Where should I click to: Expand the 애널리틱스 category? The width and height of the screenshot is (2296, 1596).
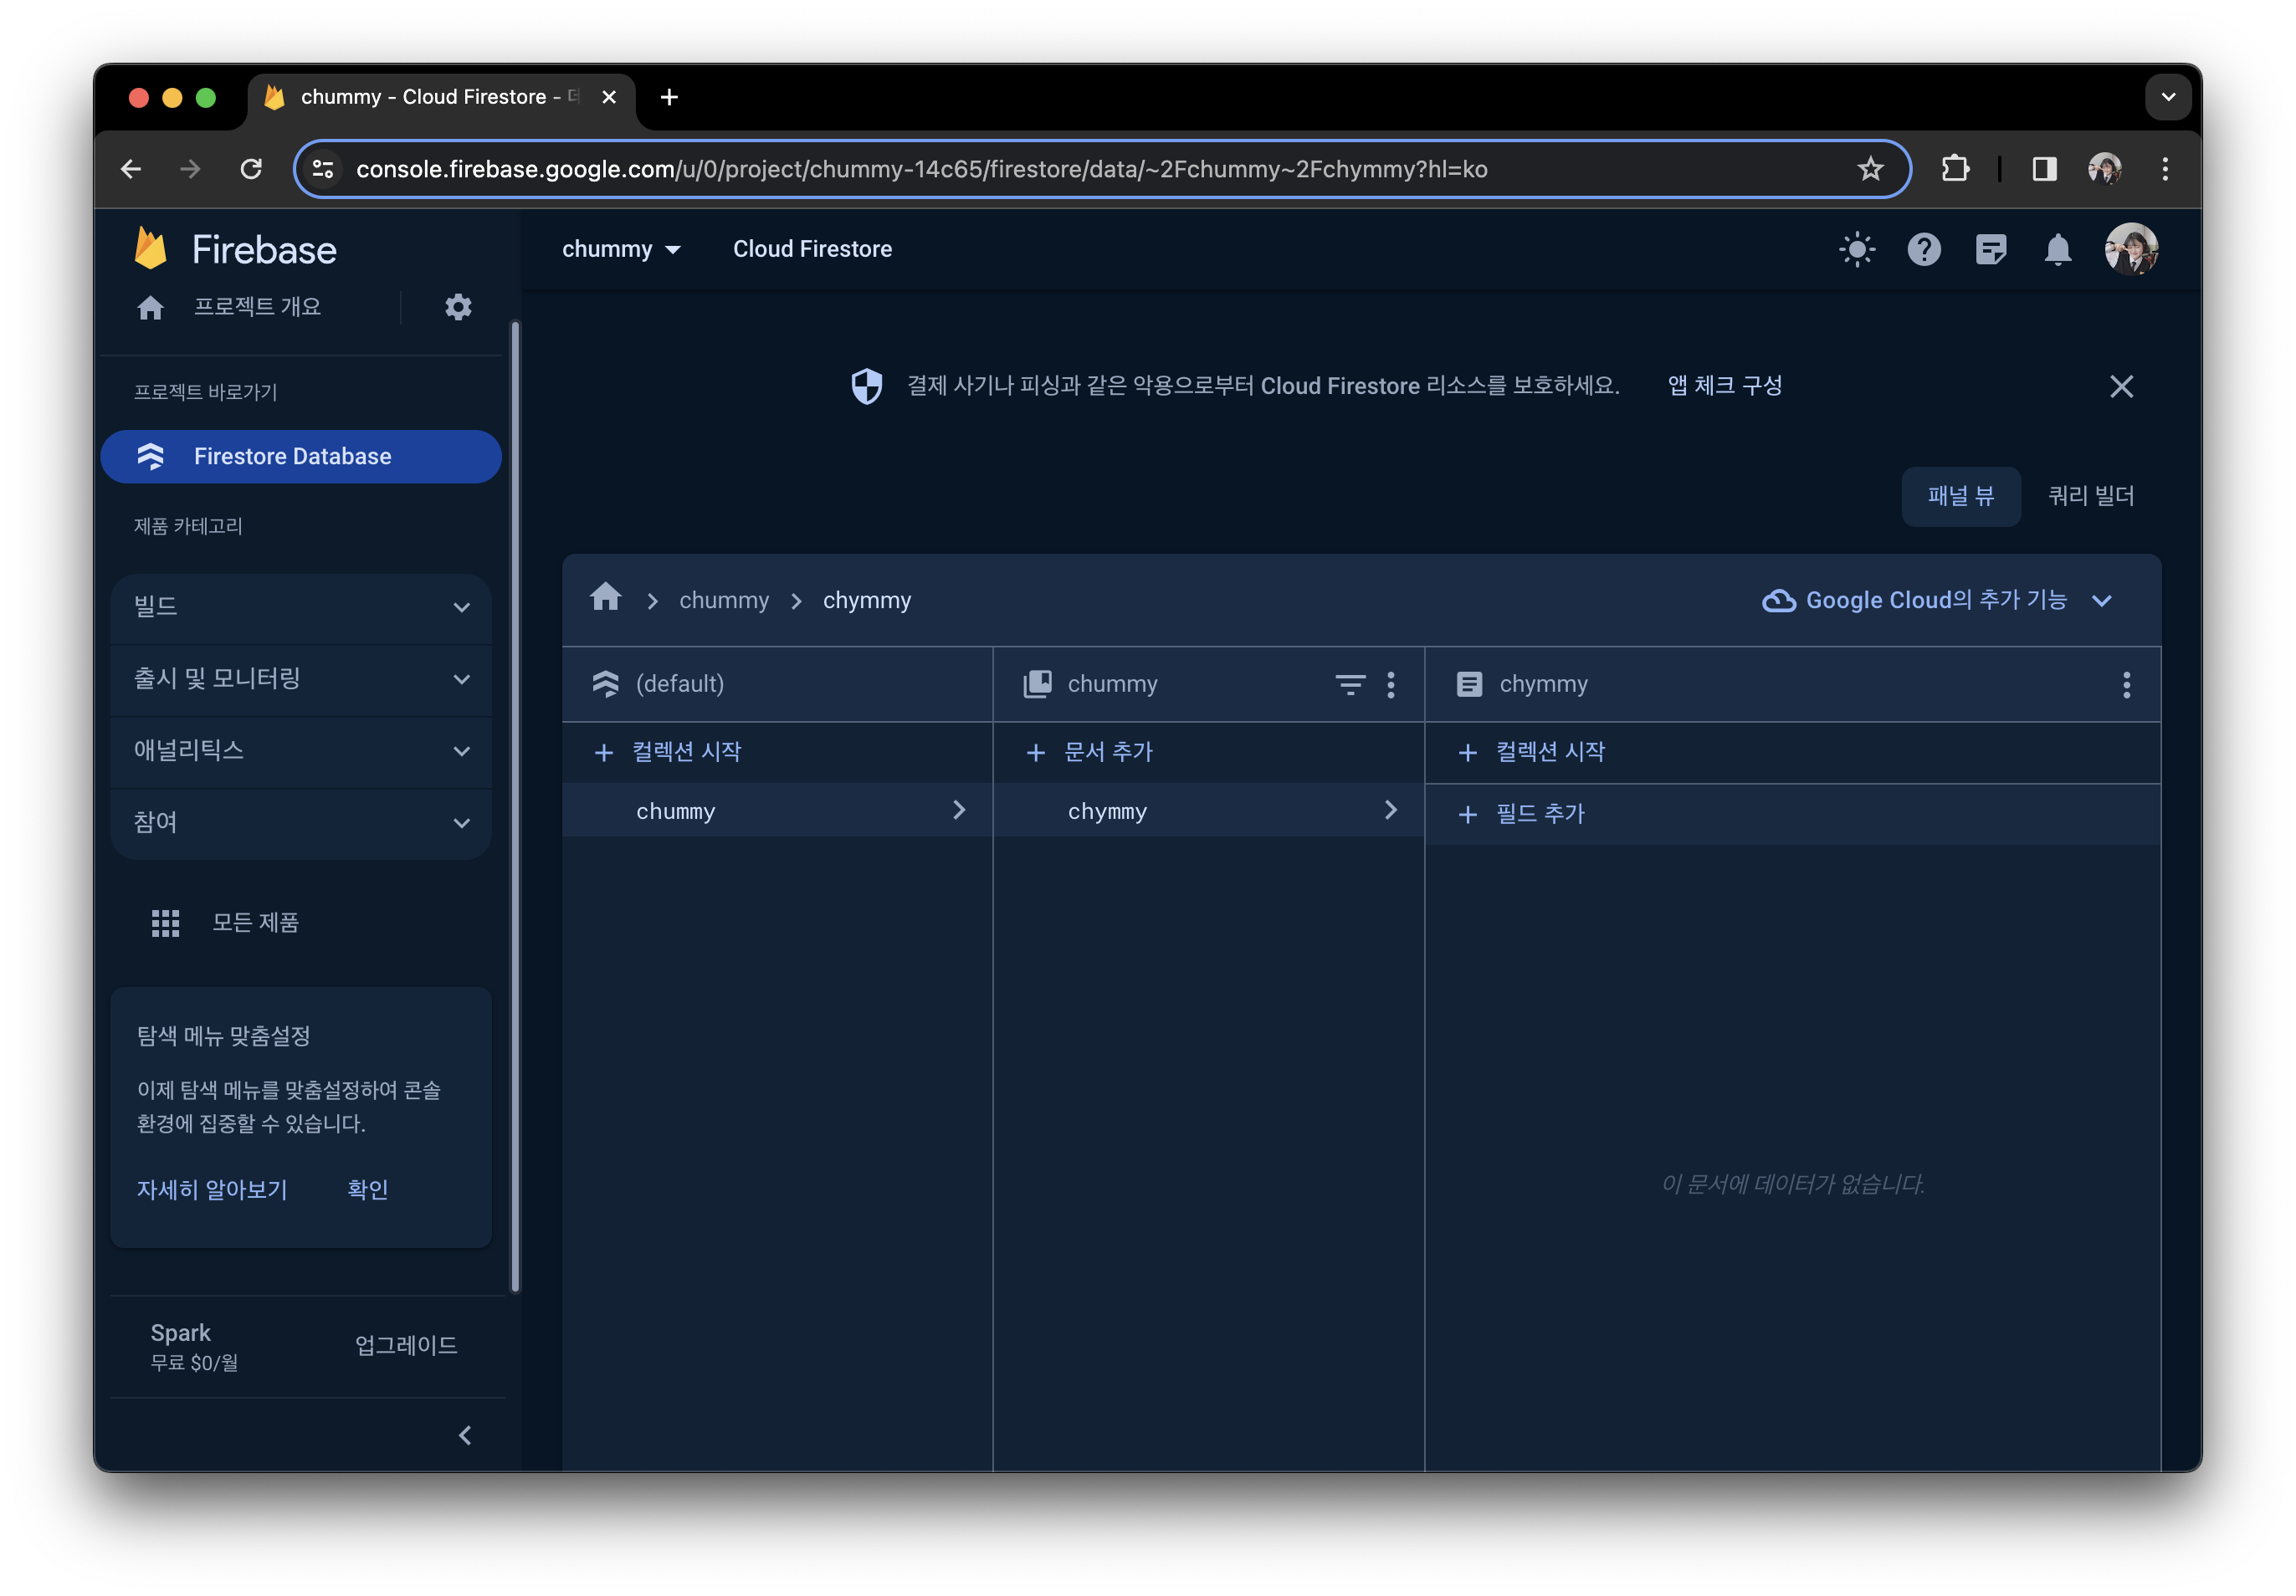coord(301,751)
